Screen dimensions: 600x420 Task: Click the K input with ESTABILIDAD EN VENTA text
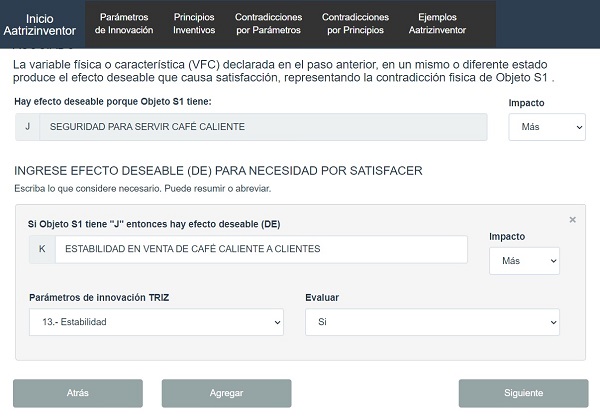click(260, 249)
